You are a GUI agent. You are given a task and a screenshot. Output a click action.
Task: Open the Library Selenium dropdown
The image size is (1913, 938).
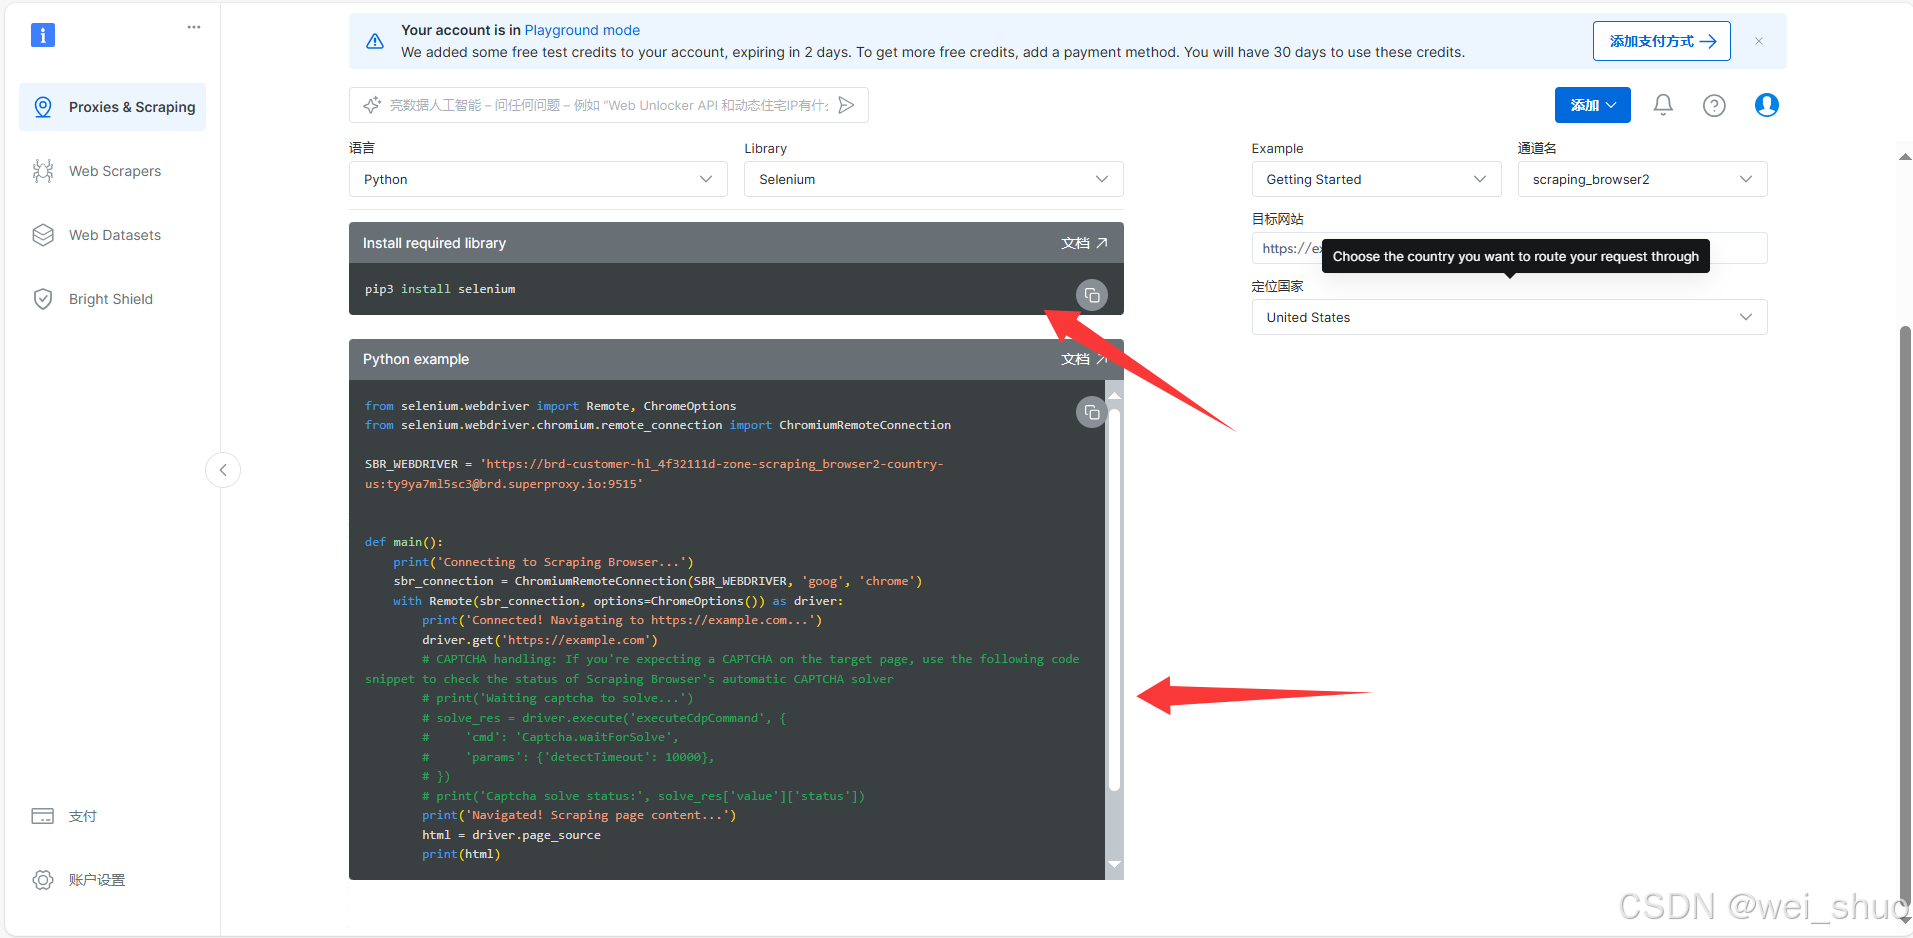tap(934, 179)
